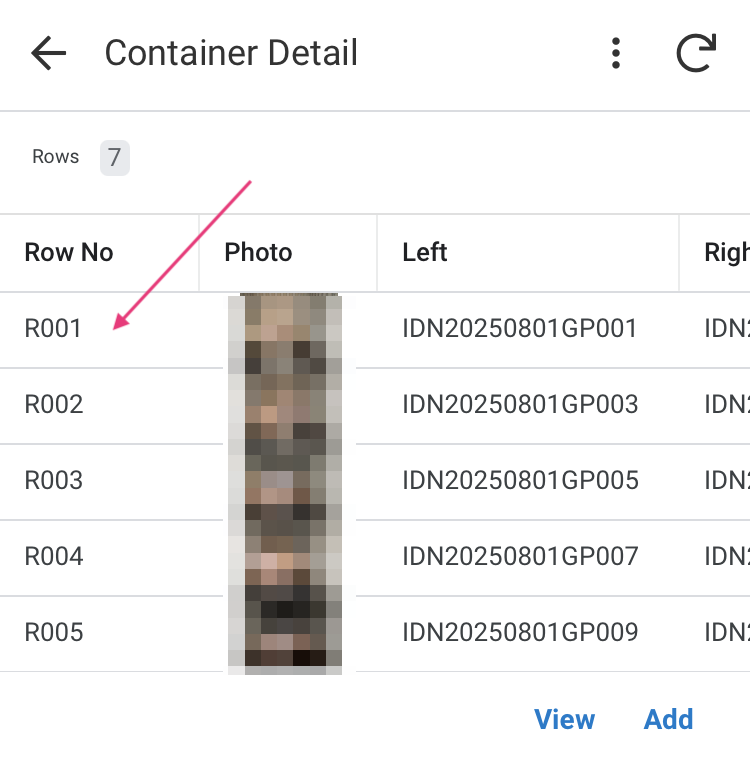Click the Add link below the table
The image size is (750, 780).
point(668,719)
